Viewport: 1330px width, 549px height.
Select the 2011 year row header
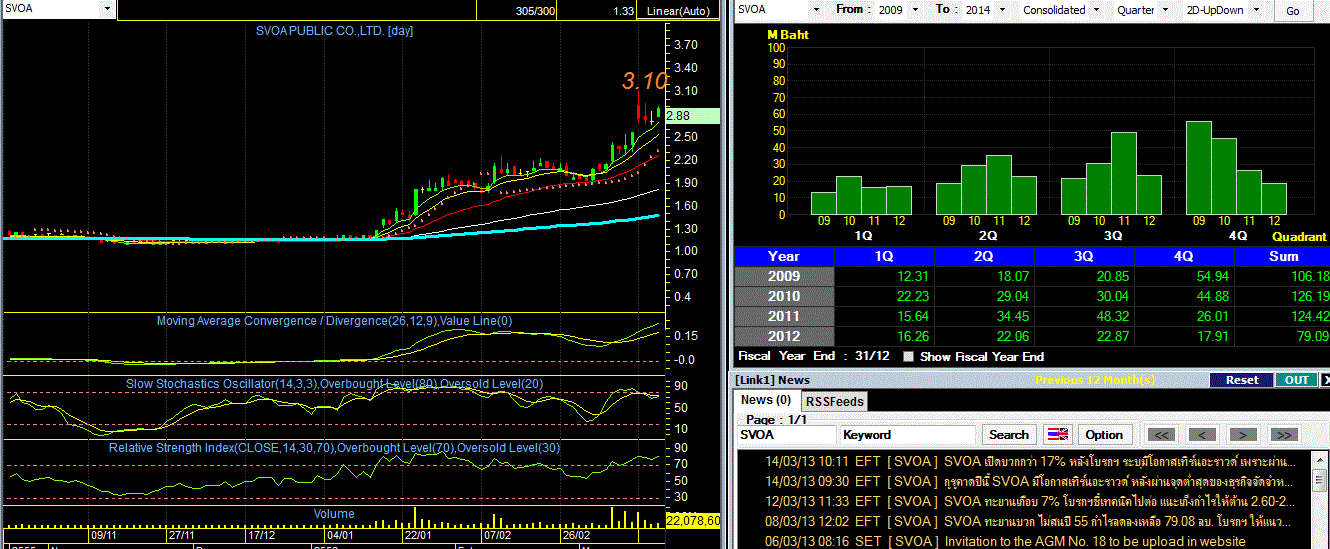pyautogui.click(x=784, y=316)
